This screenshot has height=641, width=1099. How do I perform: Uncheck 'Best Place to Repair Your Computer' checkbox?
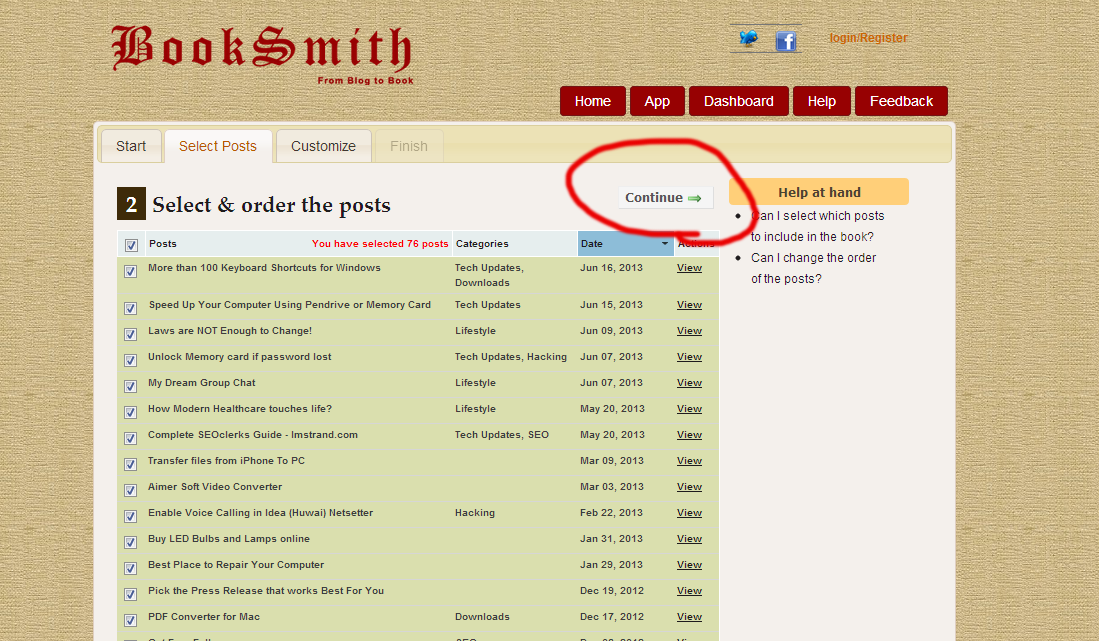pos(130,567)
